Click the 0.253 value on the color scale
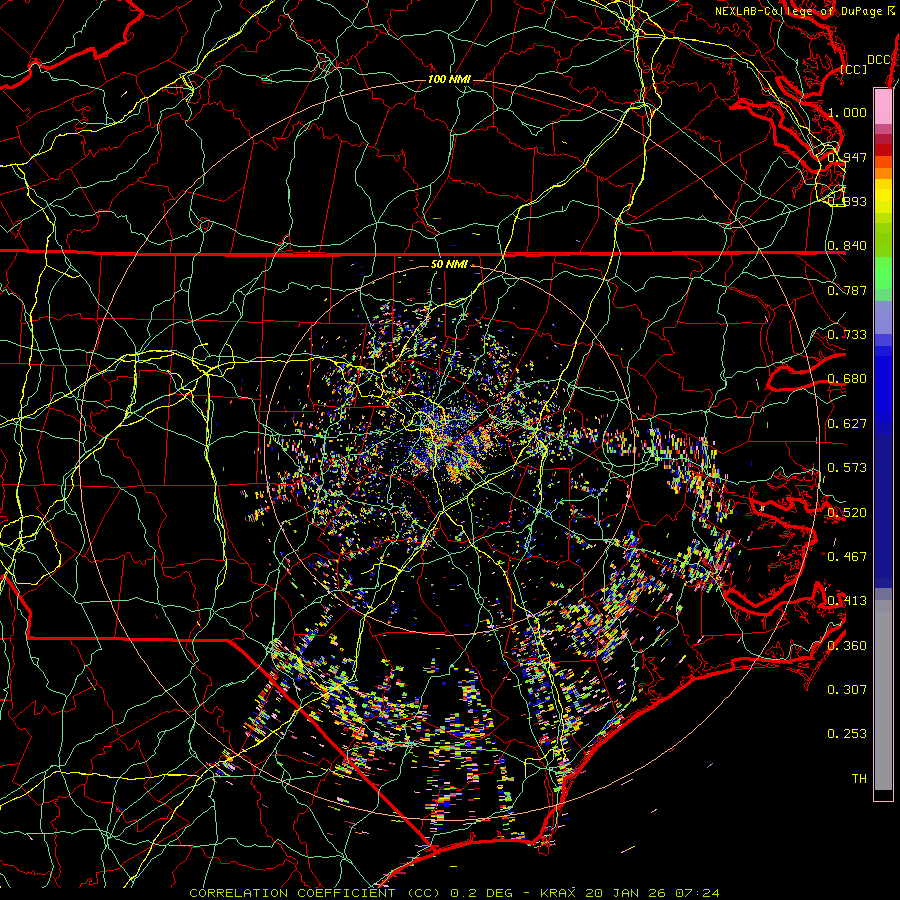The height and width of the screenshot is (900, 900). click(847, 734)
